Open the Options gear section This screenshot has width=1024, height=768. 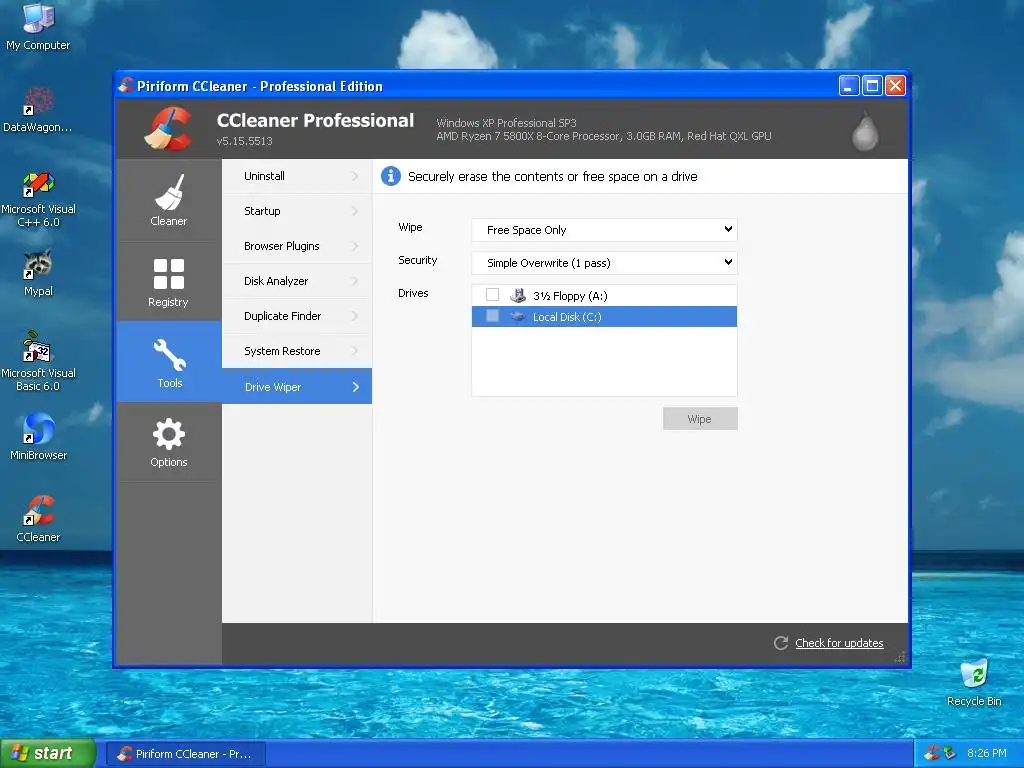coord(168,442)
